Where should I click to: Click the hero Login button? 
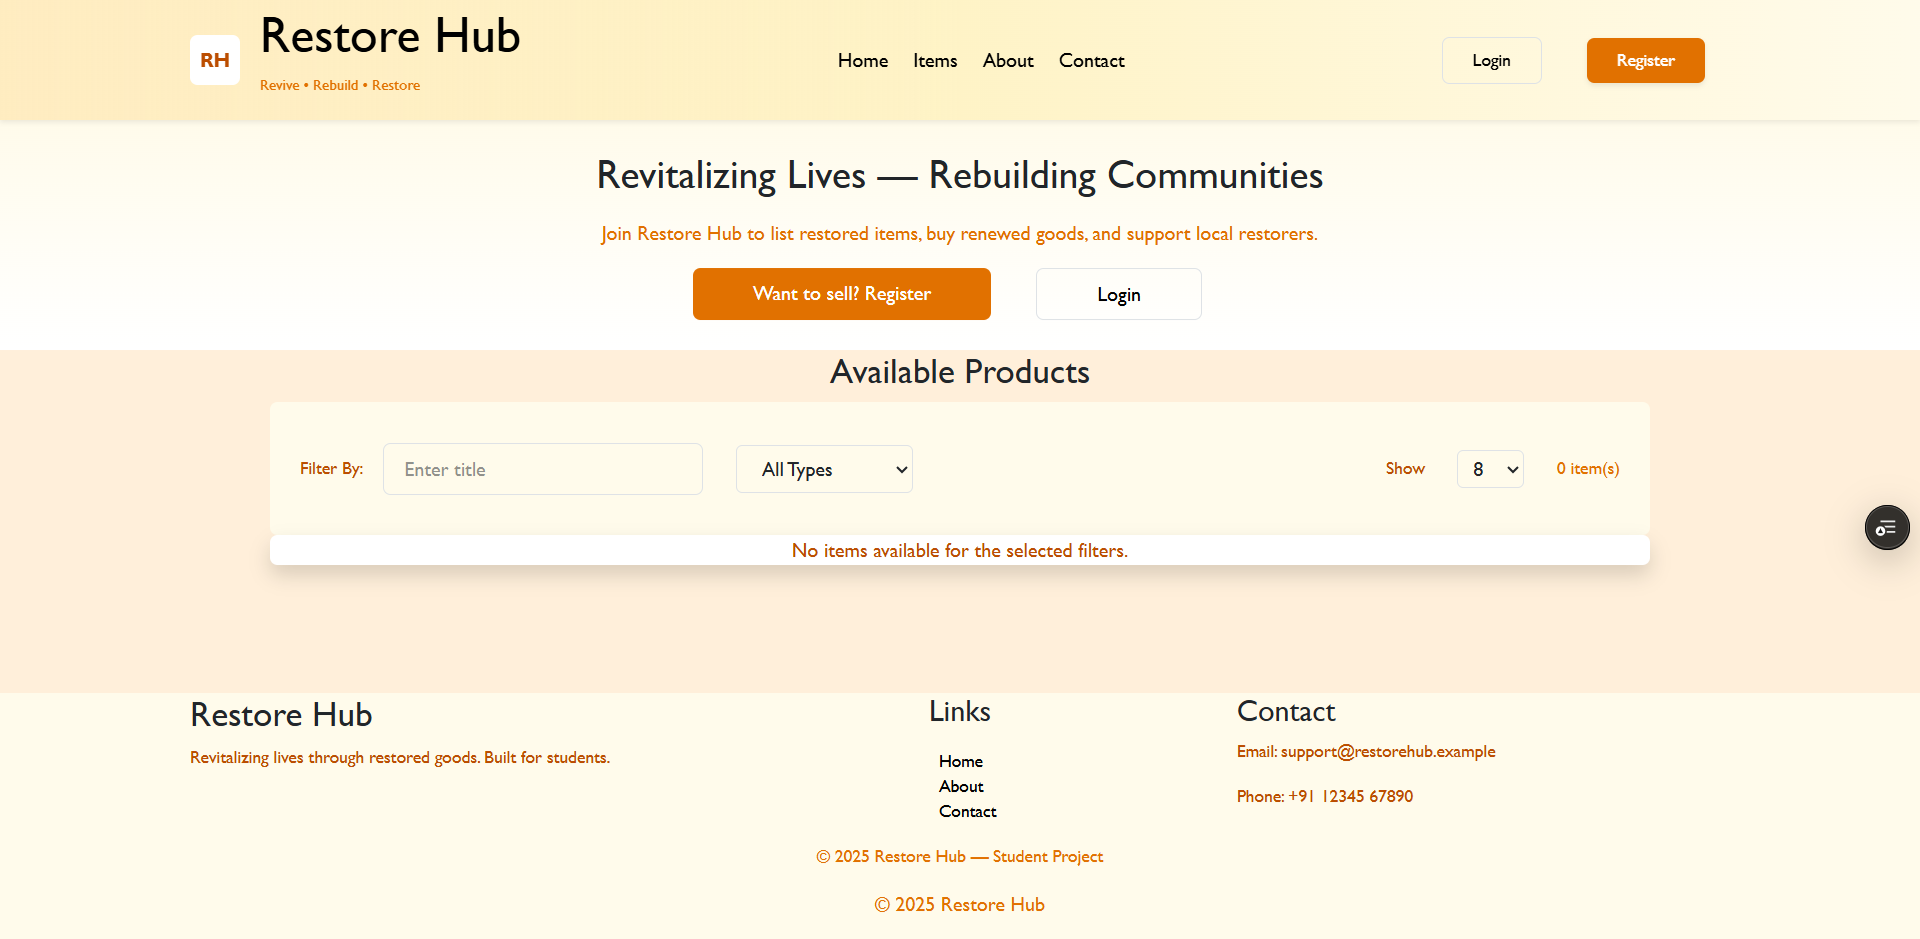pos(1118,293)
